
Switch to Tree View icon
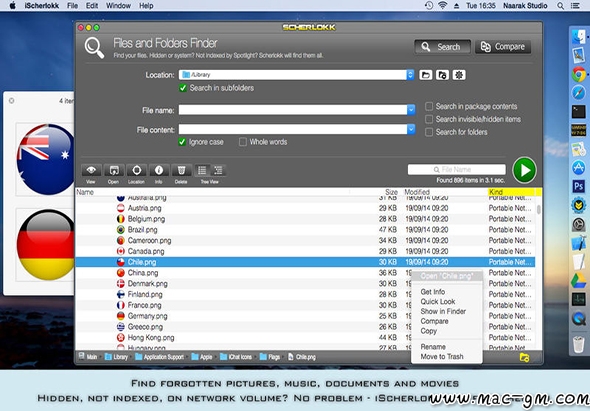pyautogui.click(x=218, y=170)
